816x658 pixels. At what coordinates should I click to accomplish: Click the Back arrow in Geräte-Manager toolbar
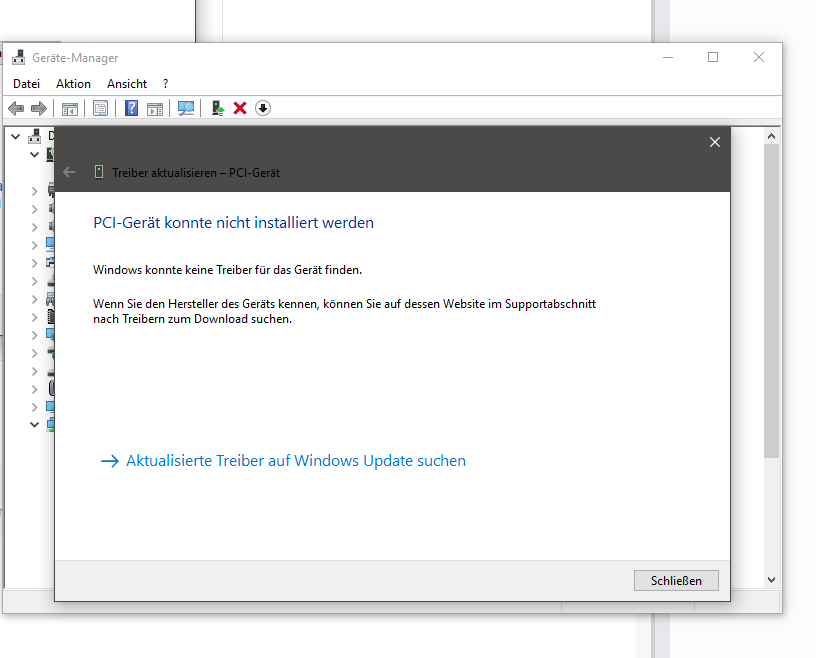[x=16, y=108]
